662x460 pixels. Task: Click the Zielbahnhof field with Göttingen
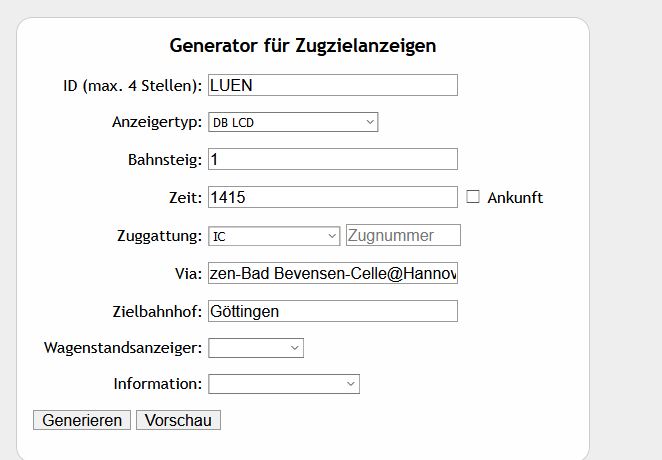coord(332,311)
